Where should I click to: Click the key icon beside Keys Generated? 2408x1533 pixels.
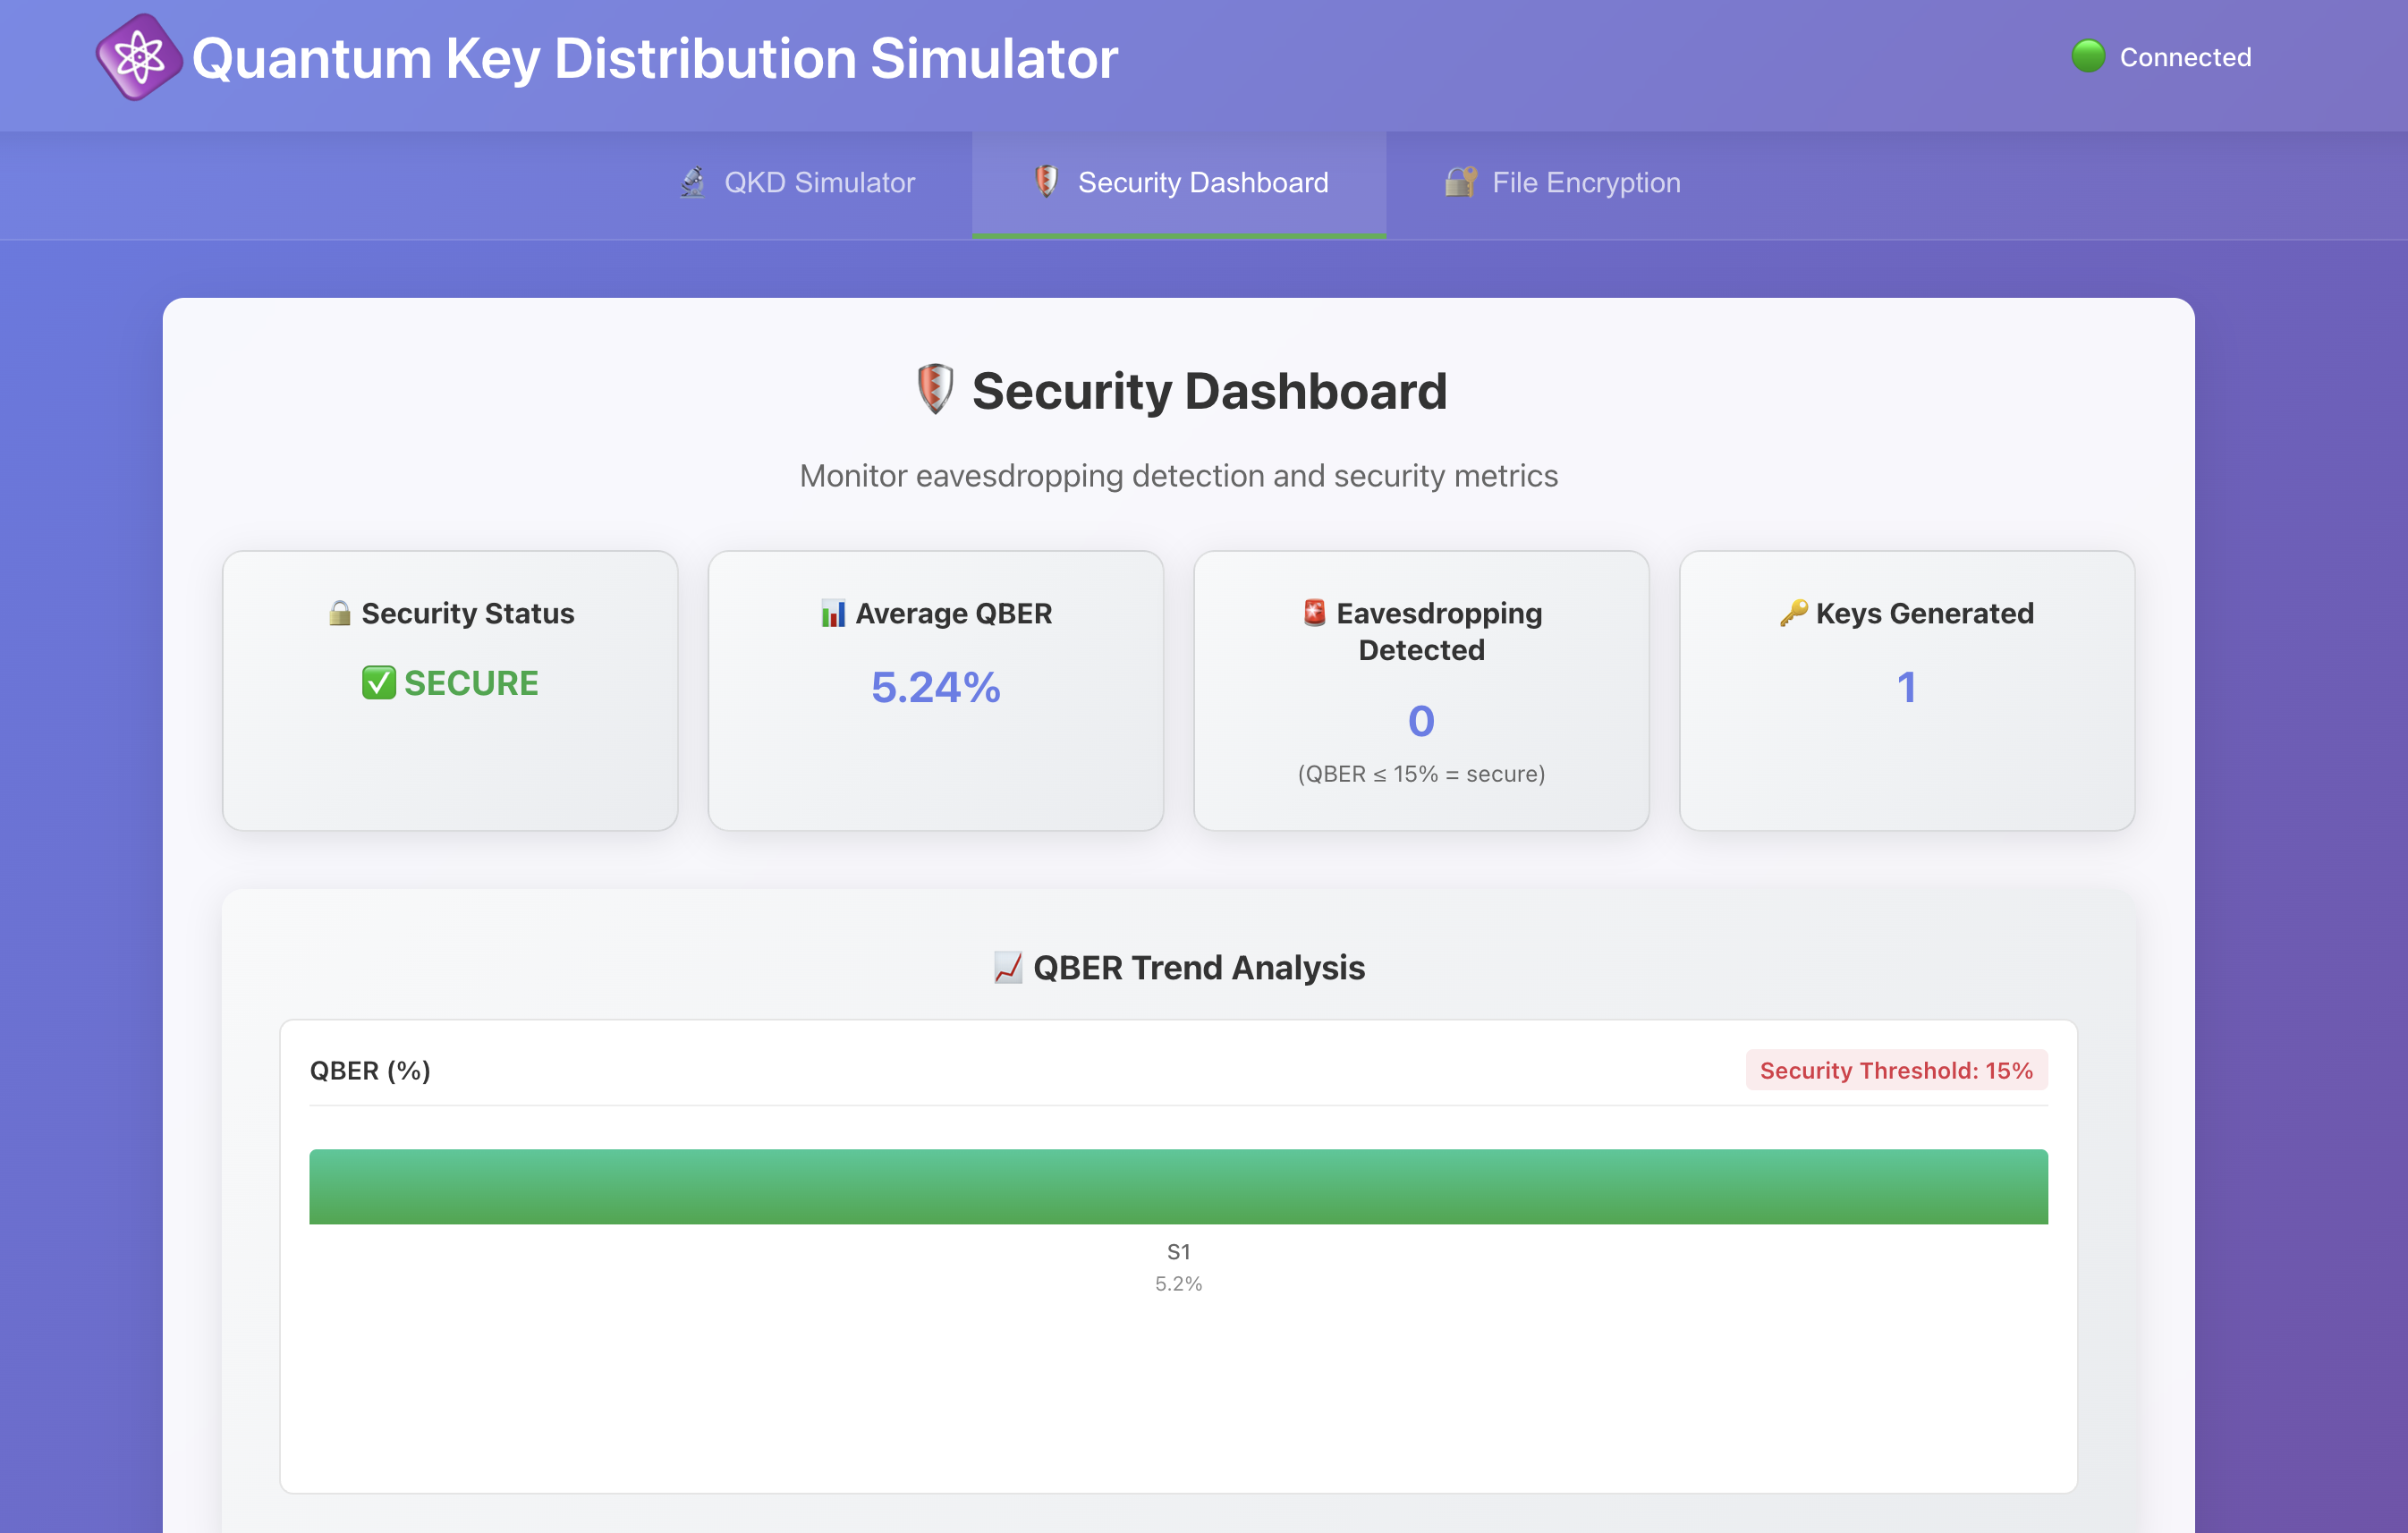click(1793, 612)
